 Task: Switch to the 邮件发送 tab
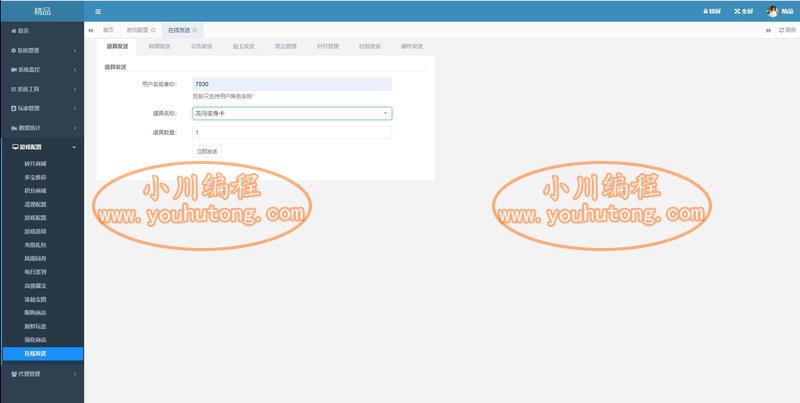412,46
